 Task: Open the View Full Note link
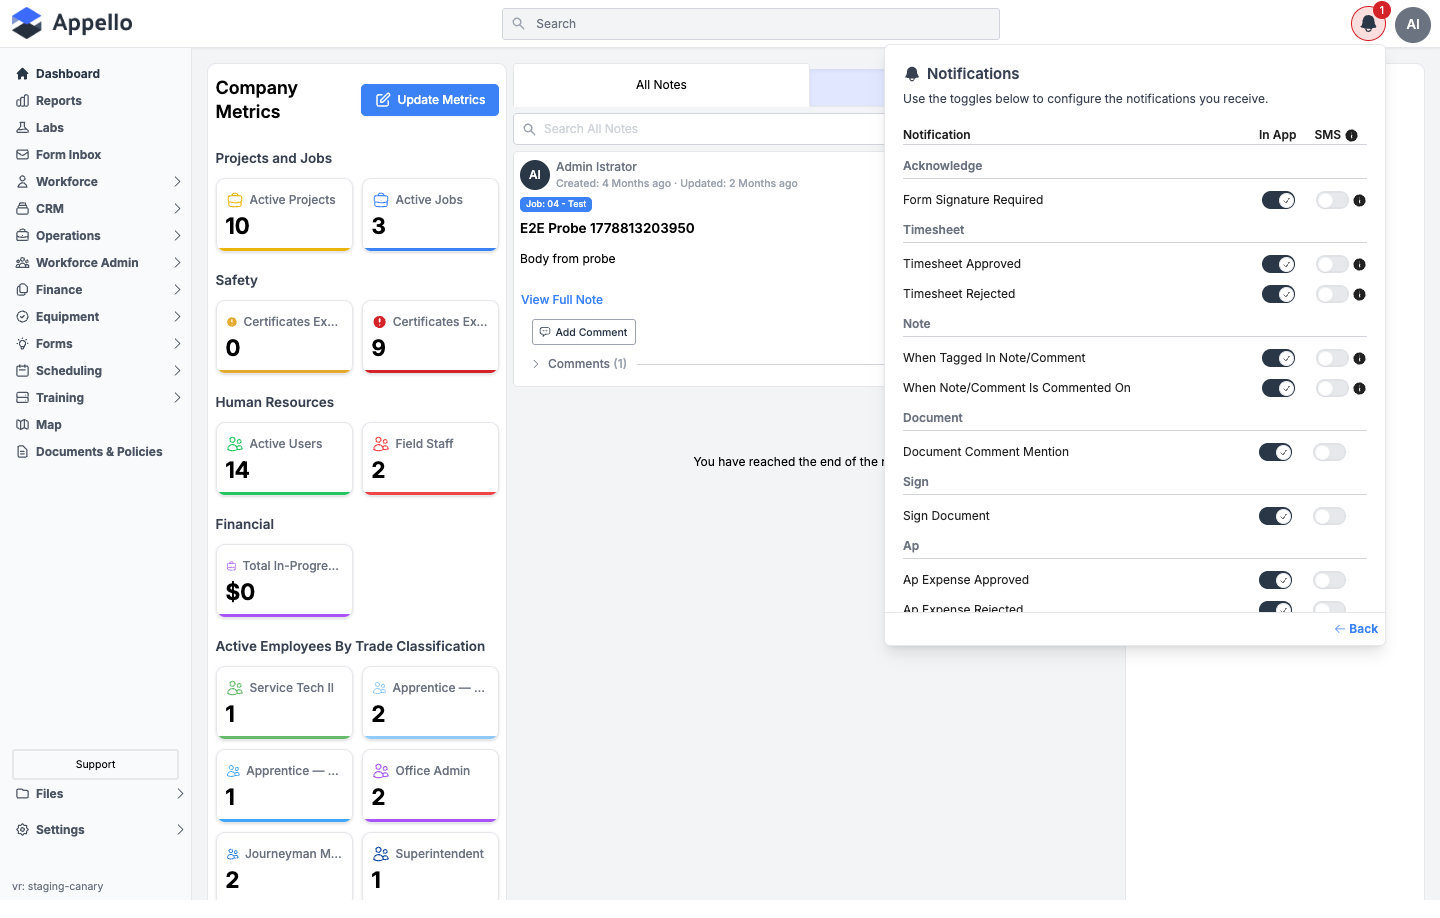[x=562, y=300]
